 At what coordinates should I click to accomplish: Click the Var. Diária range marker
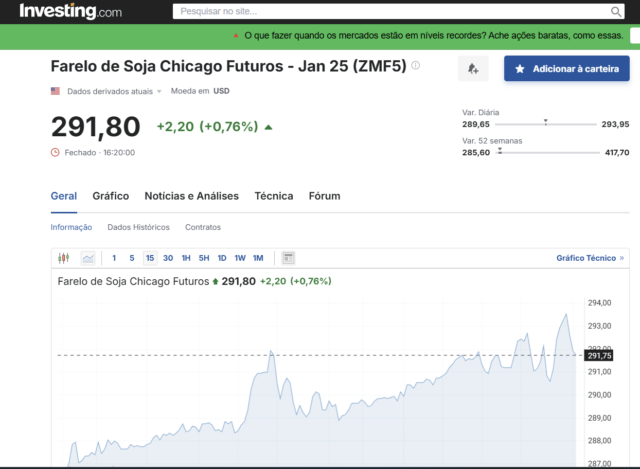[545, 122]
